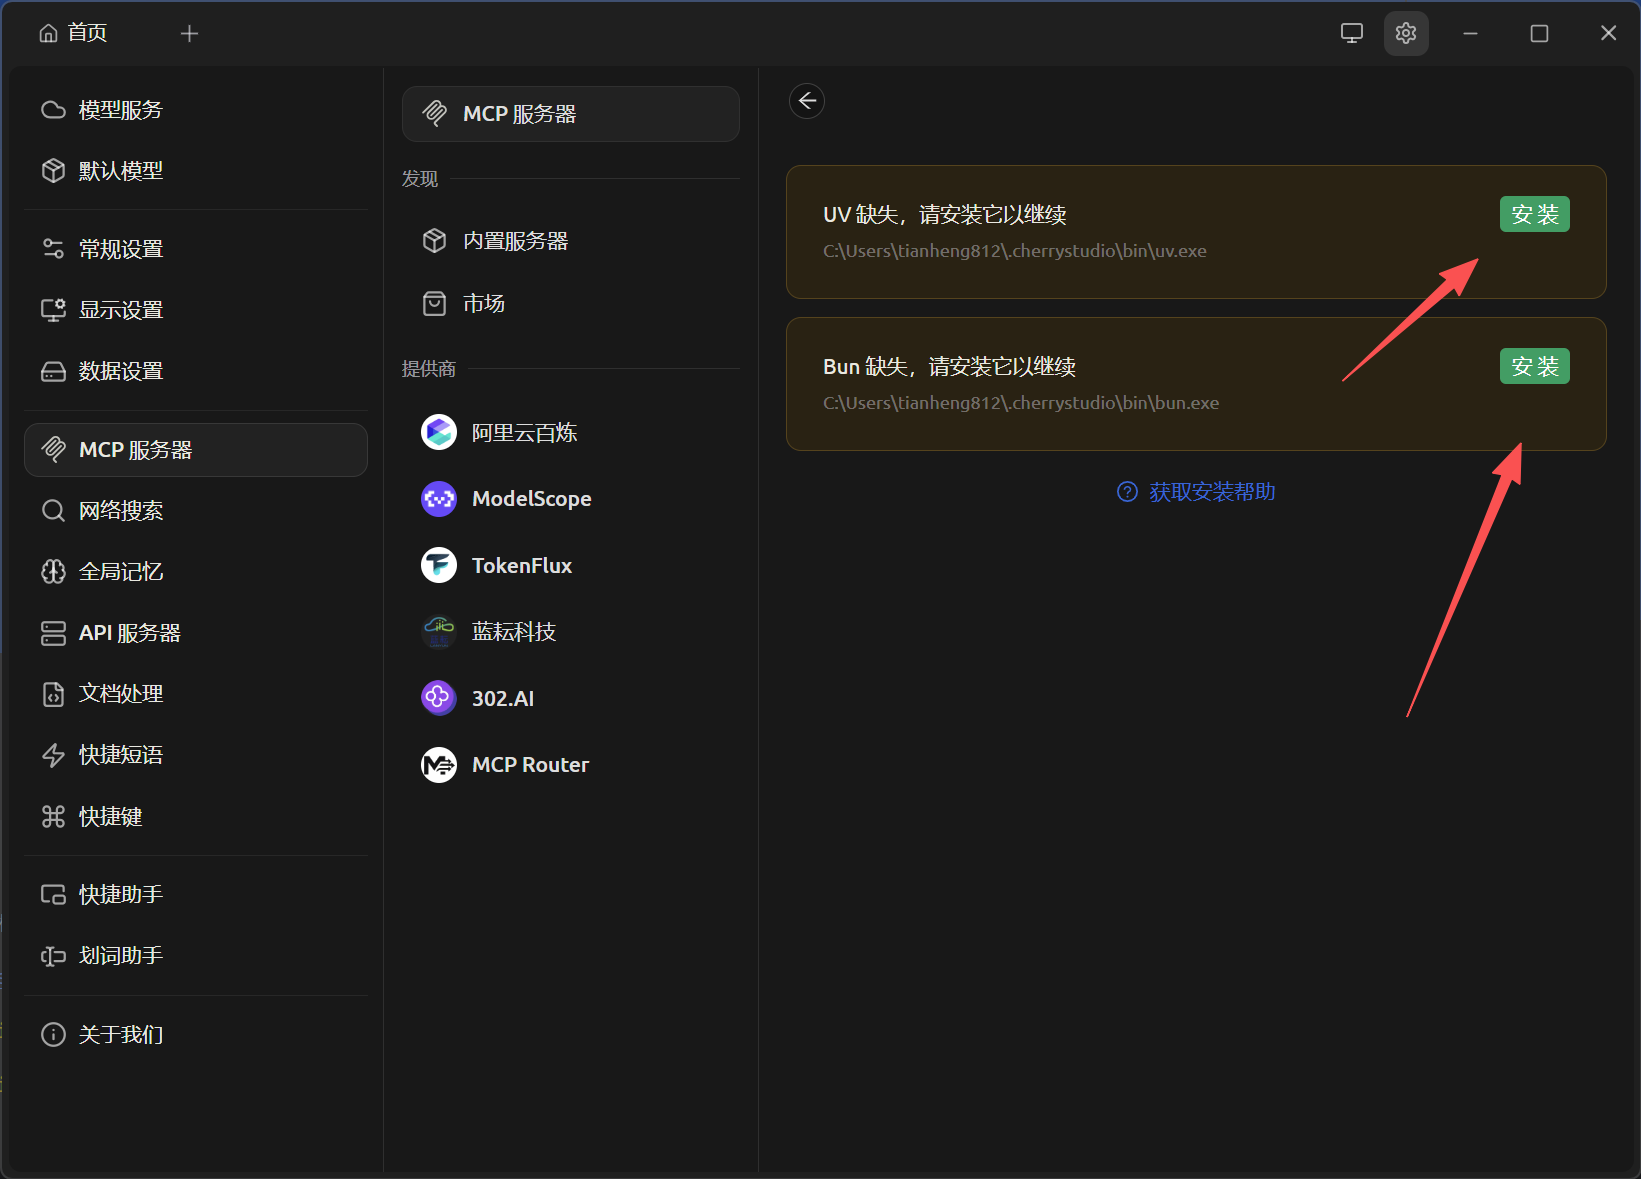1641x1179 pixels.
Task: Open 快捷键 label in sidebar
Action: [111, 817]
